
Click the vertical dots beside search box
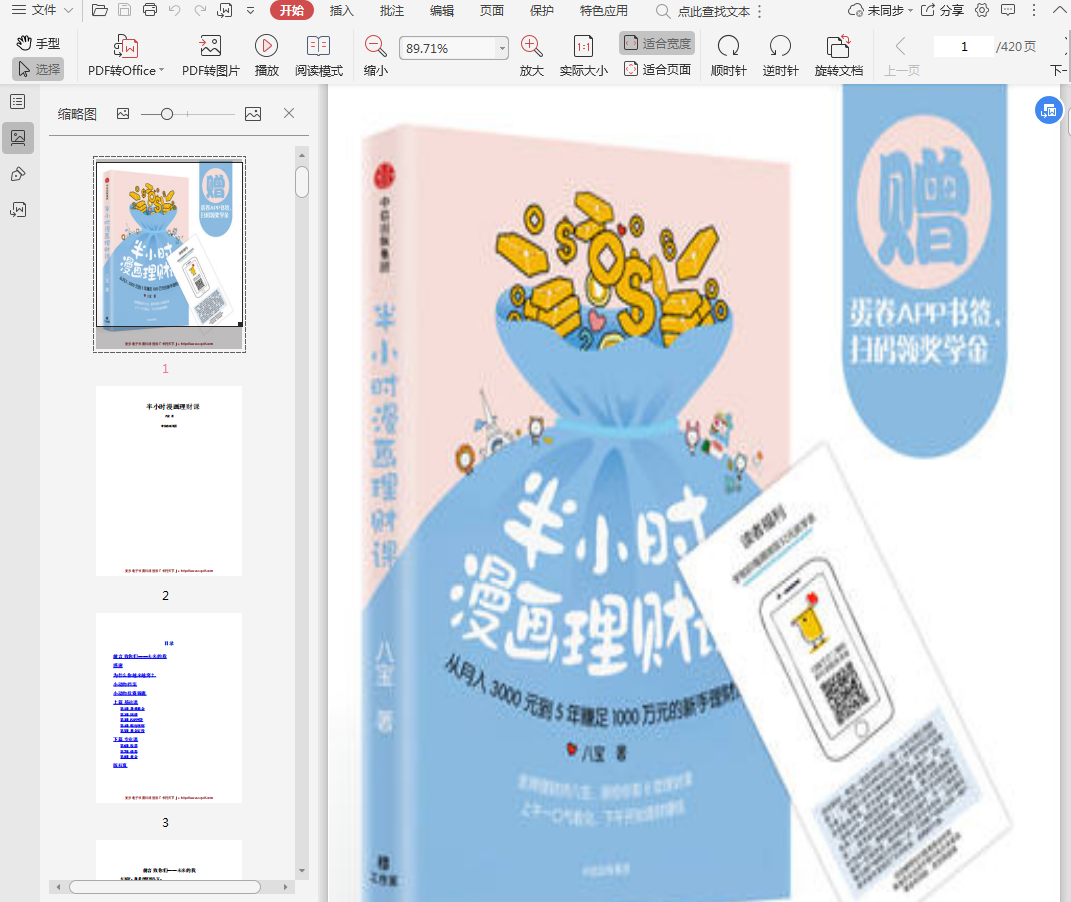click(760, 11)
